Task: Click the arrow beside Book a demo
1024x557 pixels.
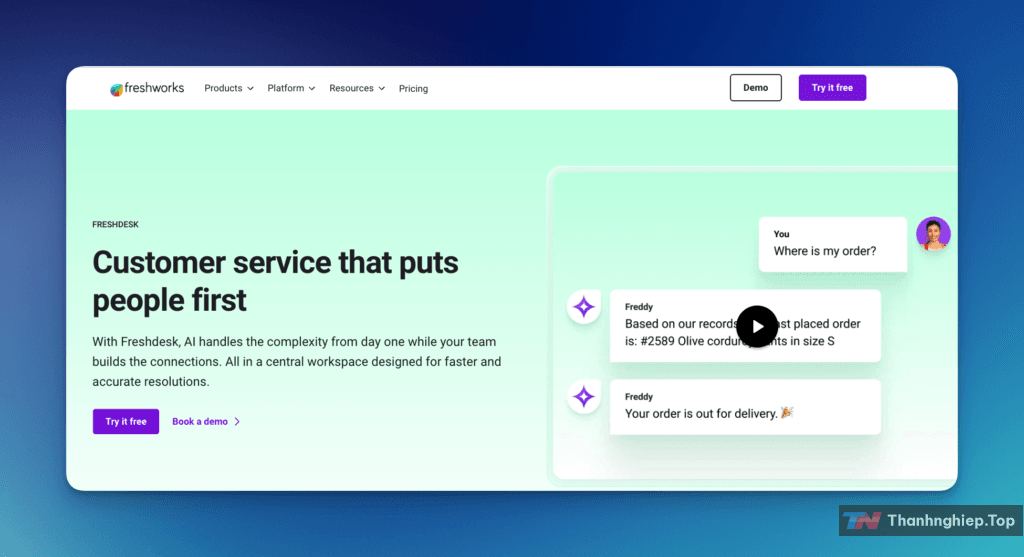Action: pos(237,422)
